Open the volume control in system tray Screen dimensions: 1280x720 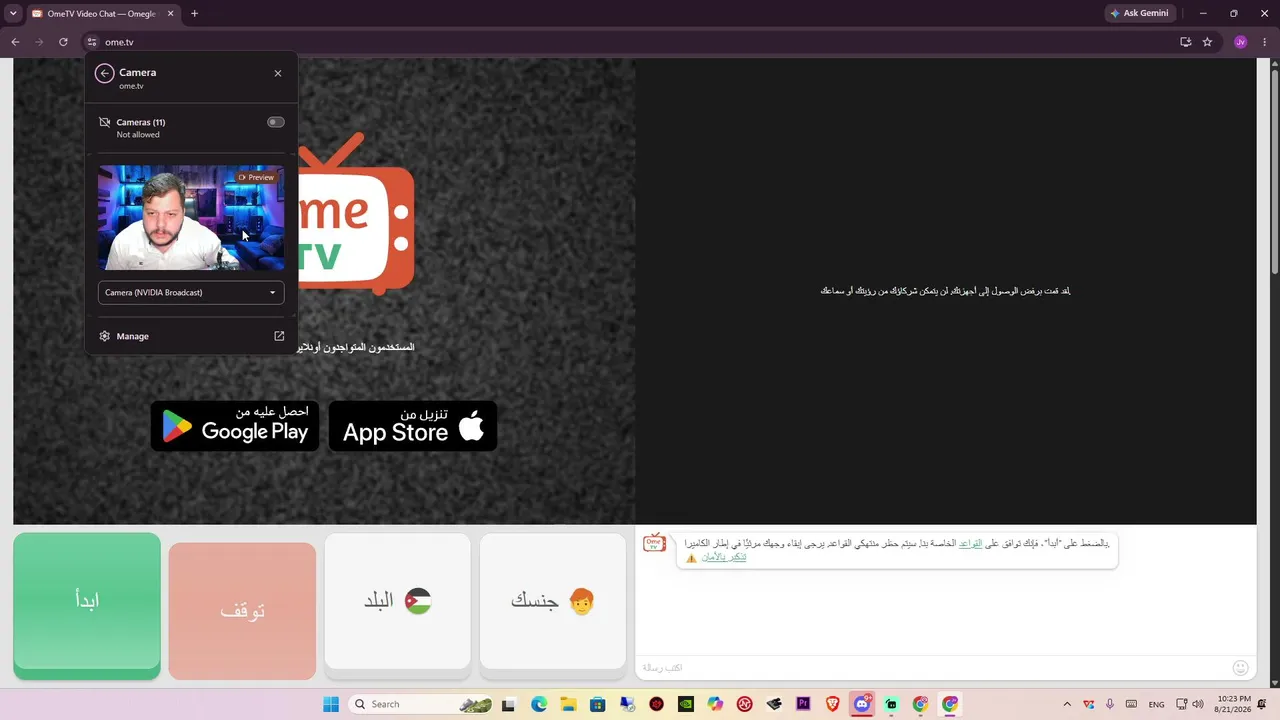point(1198,704)
